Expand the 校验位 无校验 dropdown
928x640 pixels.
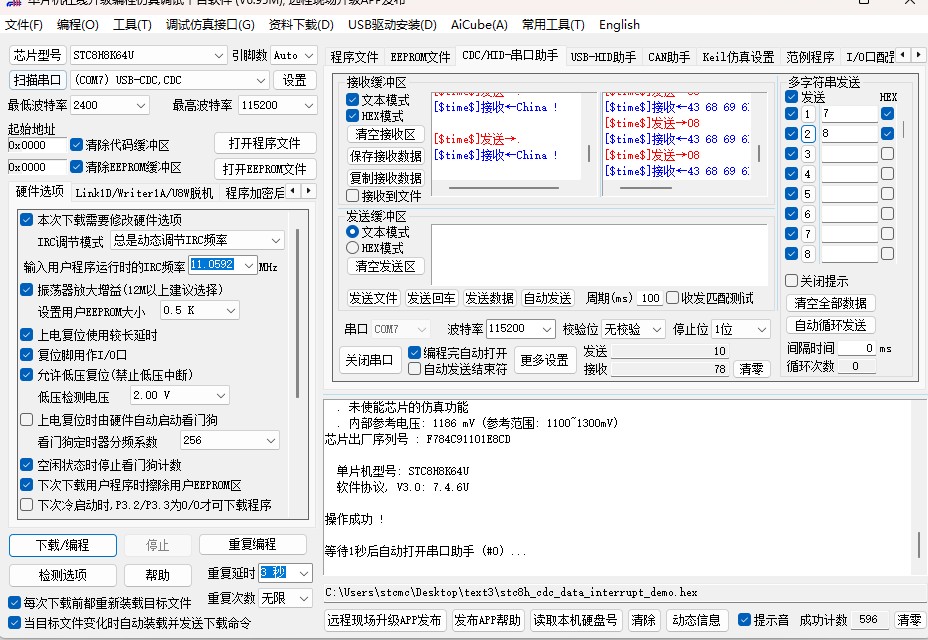(x=656, y=329)
